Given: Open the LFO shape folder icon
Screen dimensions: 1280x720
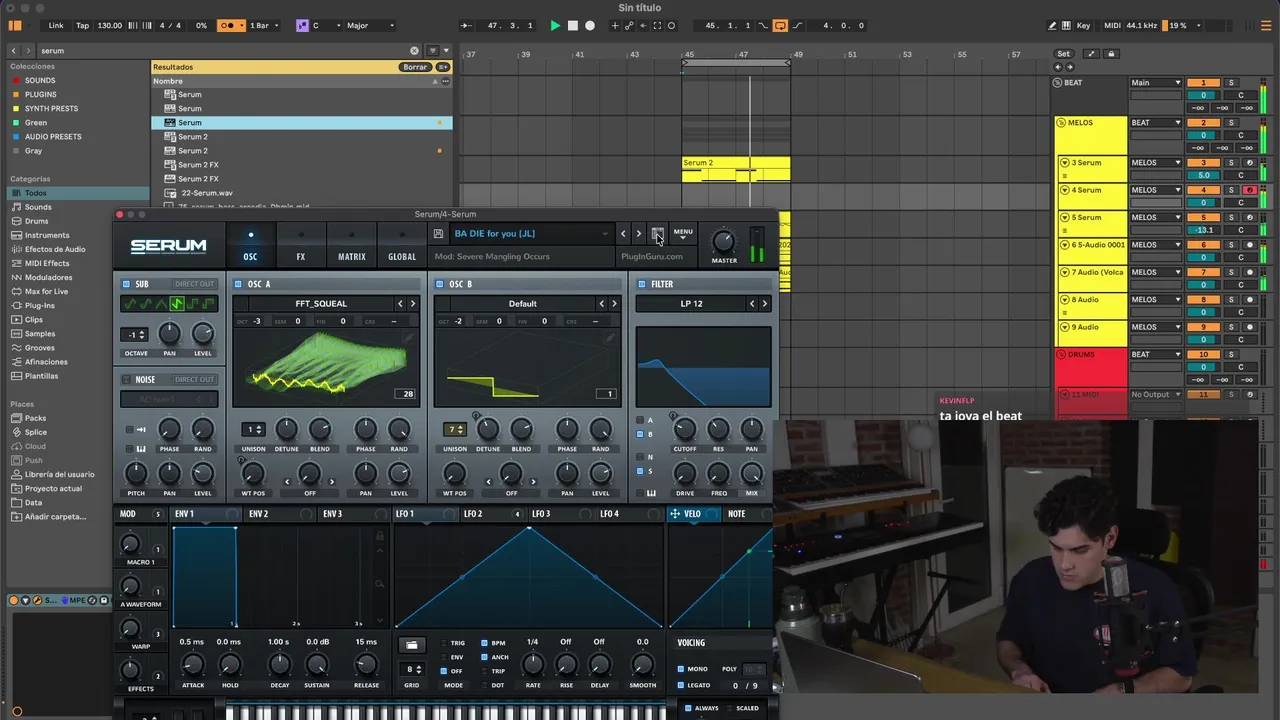Looking at the screenshot, I should [411, 645].
